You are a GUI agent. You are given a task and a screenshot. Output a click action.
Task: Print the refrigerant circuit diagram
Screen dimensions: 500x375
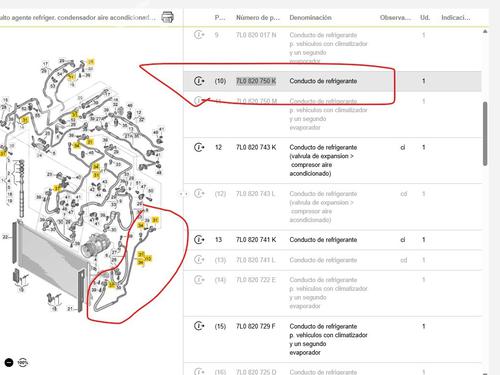pyautogui.click(x=167, y=17)
